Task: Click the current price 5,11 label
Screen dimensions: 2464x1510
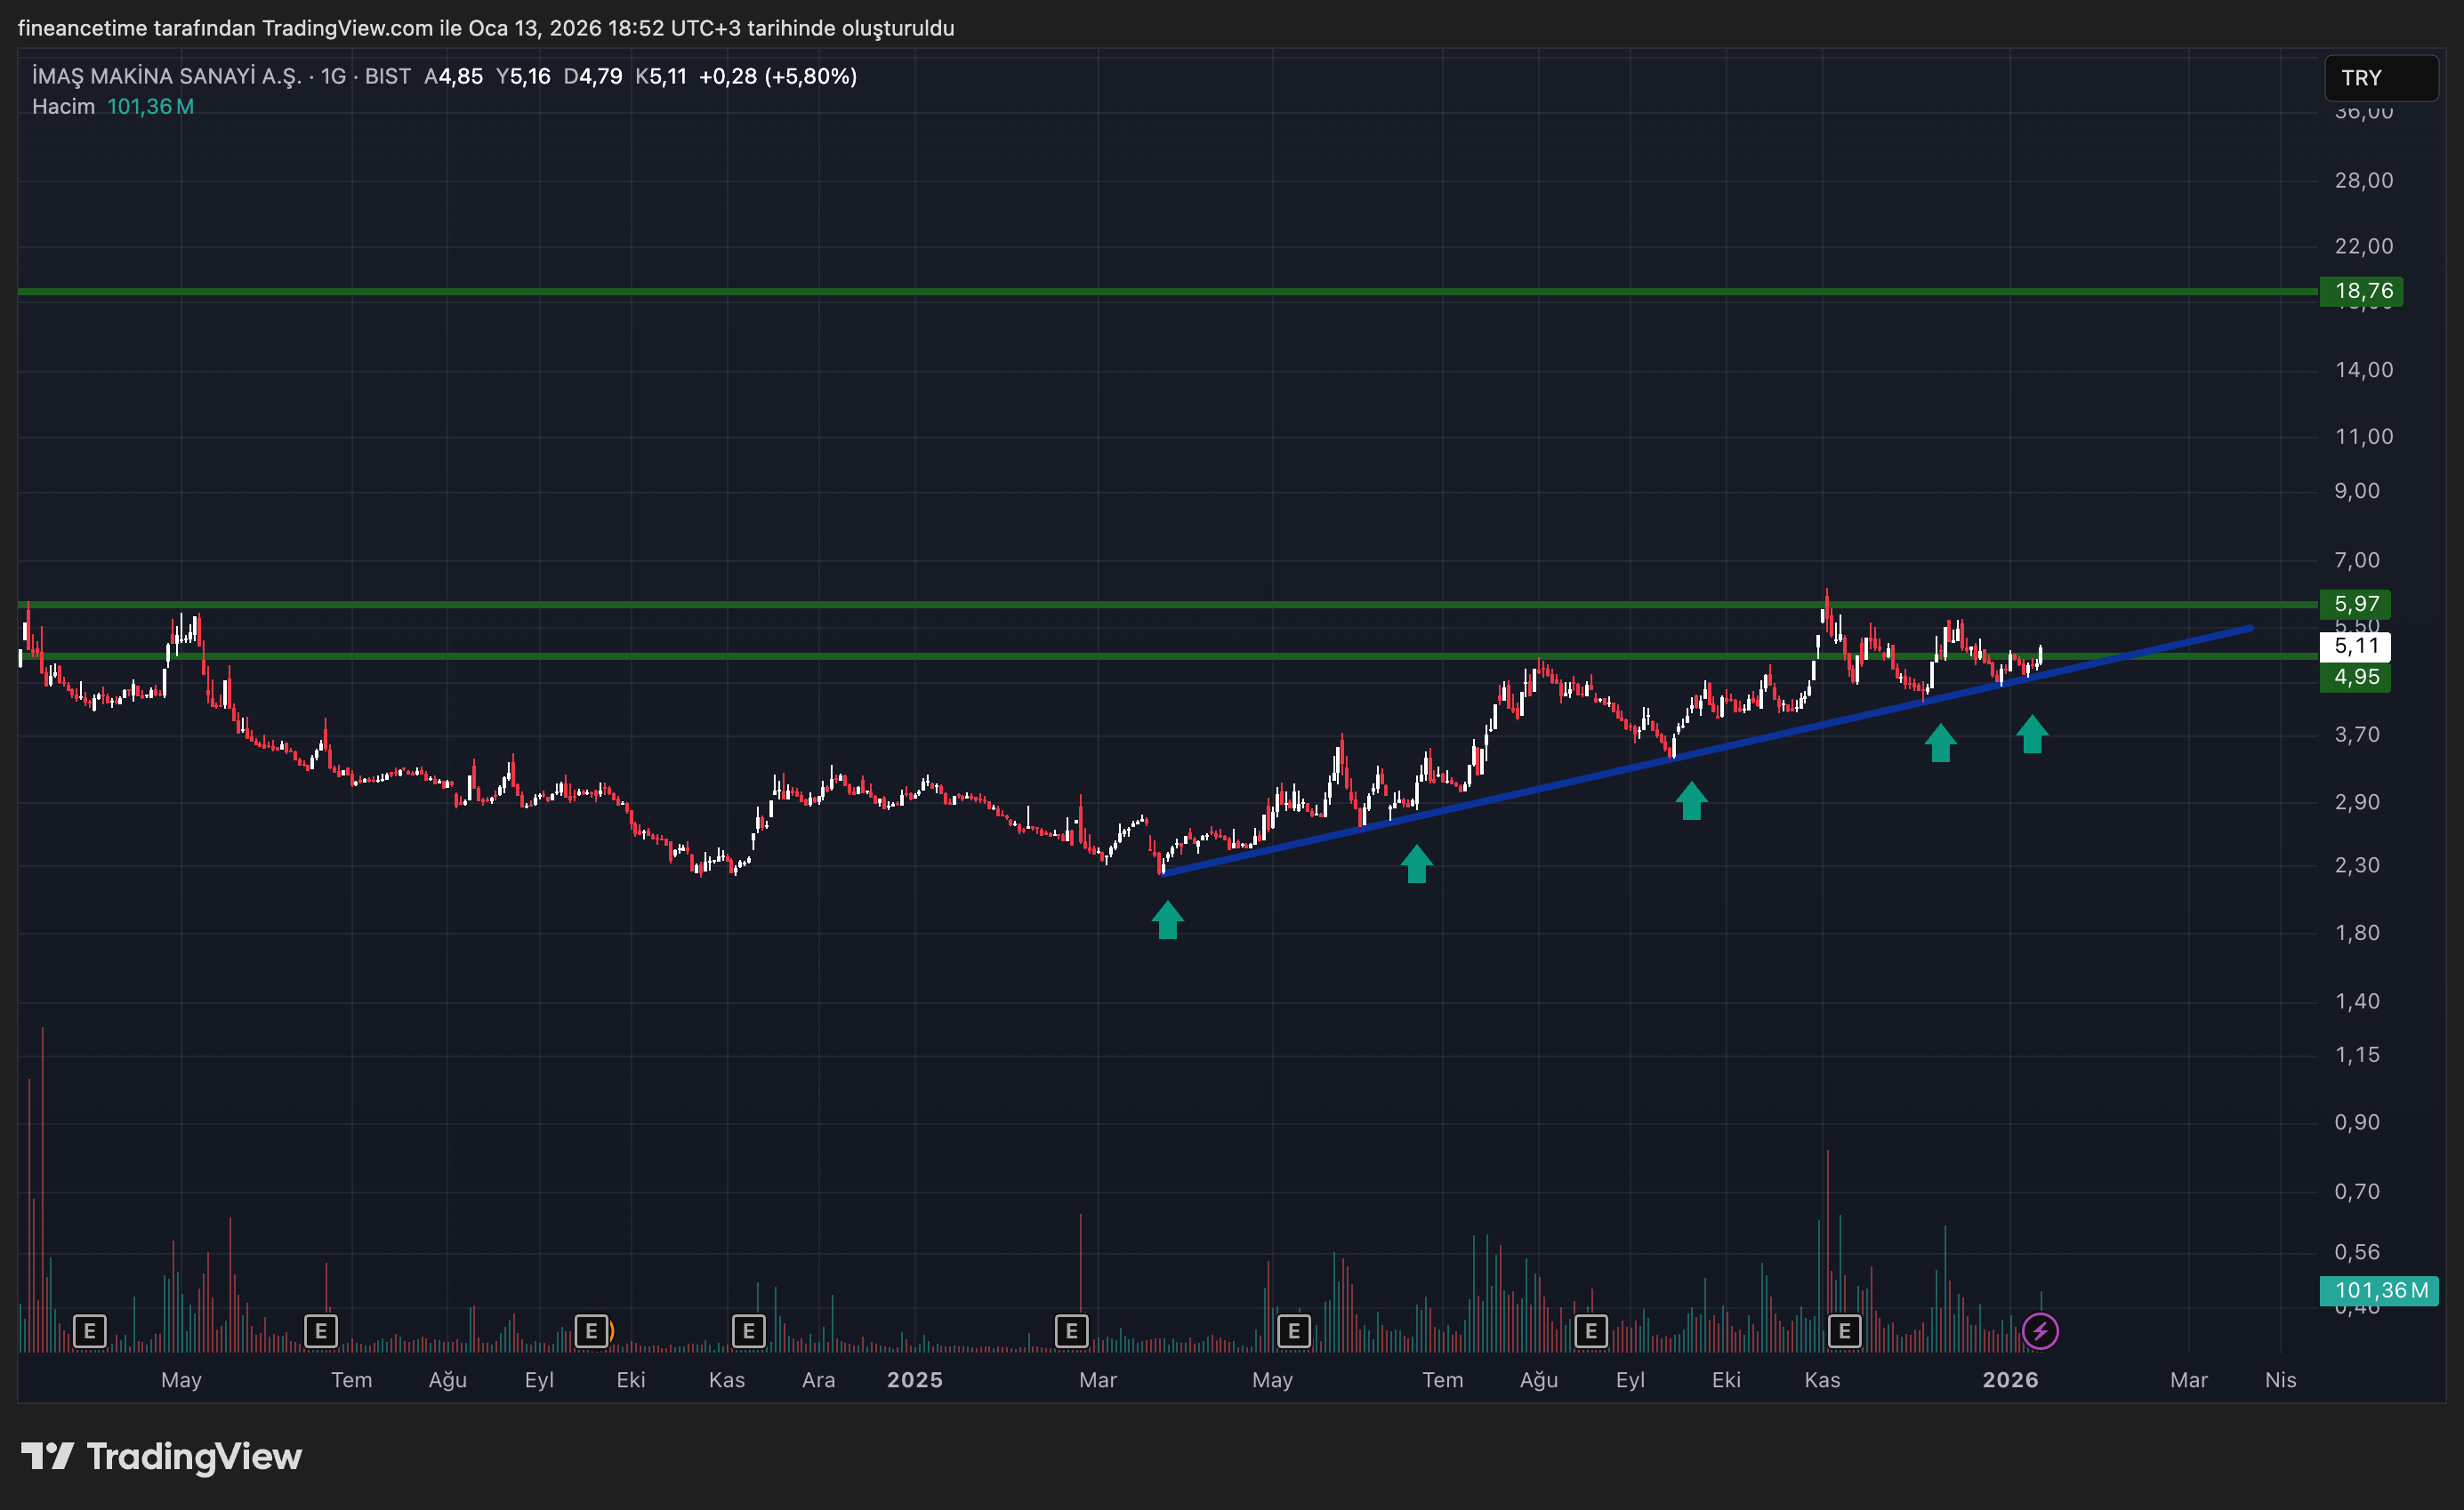Action: coord(2355,646)
